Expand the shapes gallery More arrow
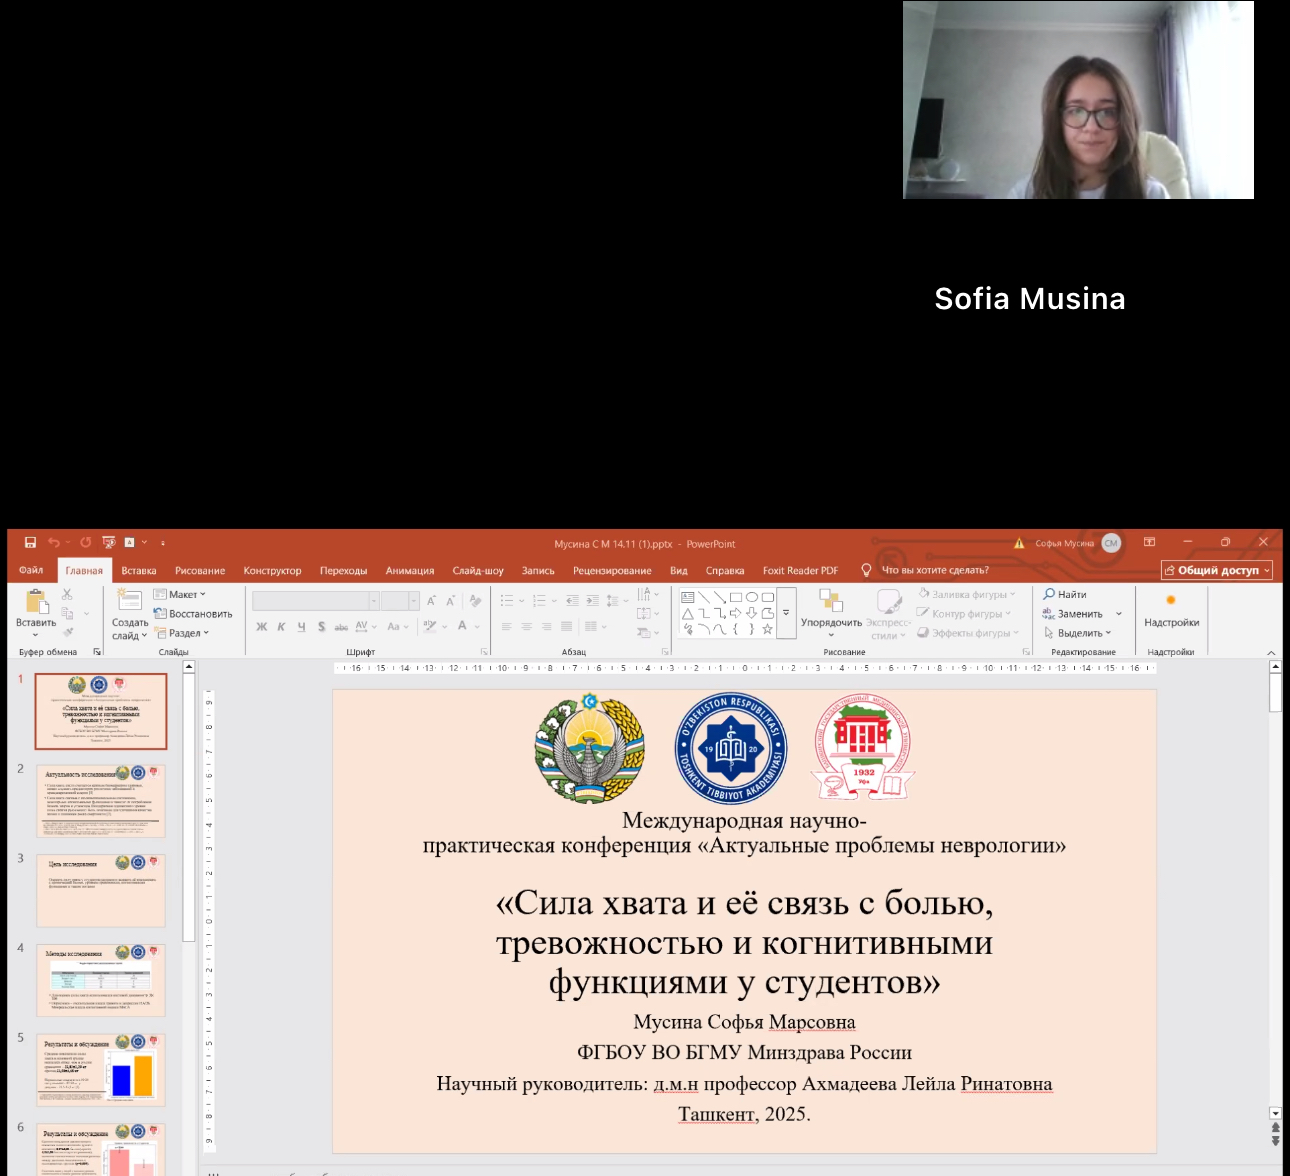 point(786,613)
